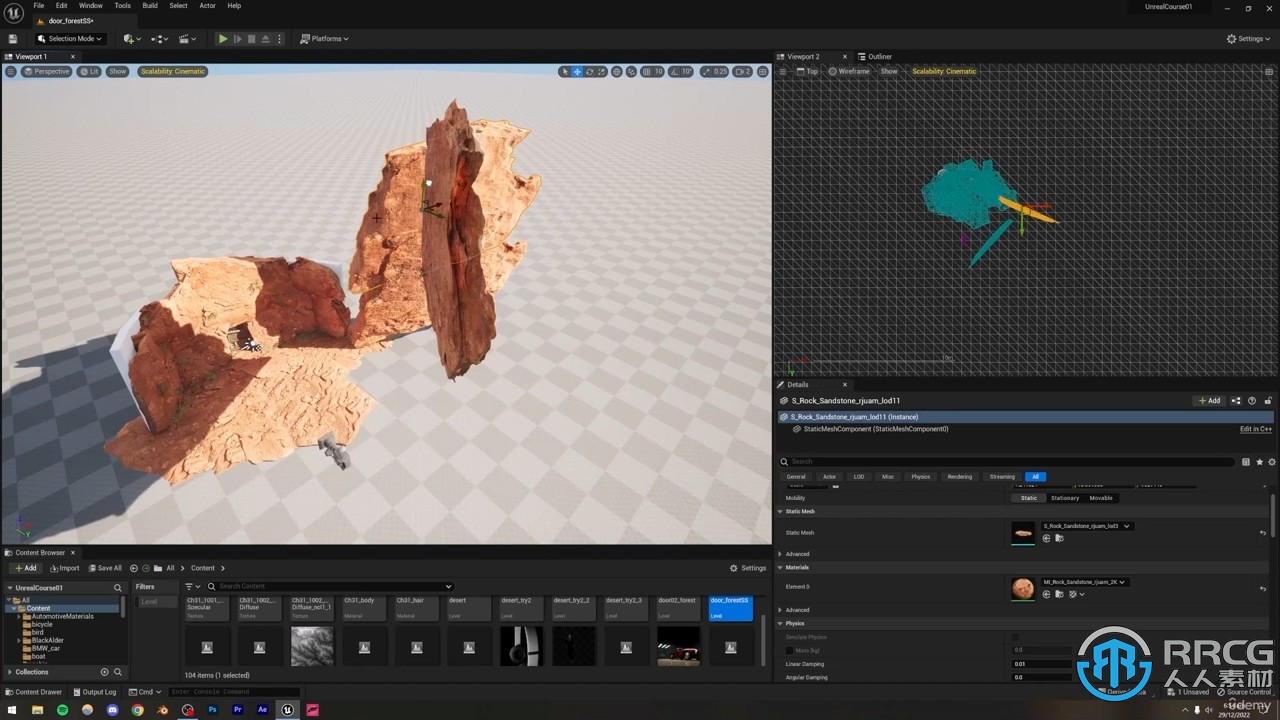
Task: Open Details view options gear icon
Action: (x=1272, y=462)
